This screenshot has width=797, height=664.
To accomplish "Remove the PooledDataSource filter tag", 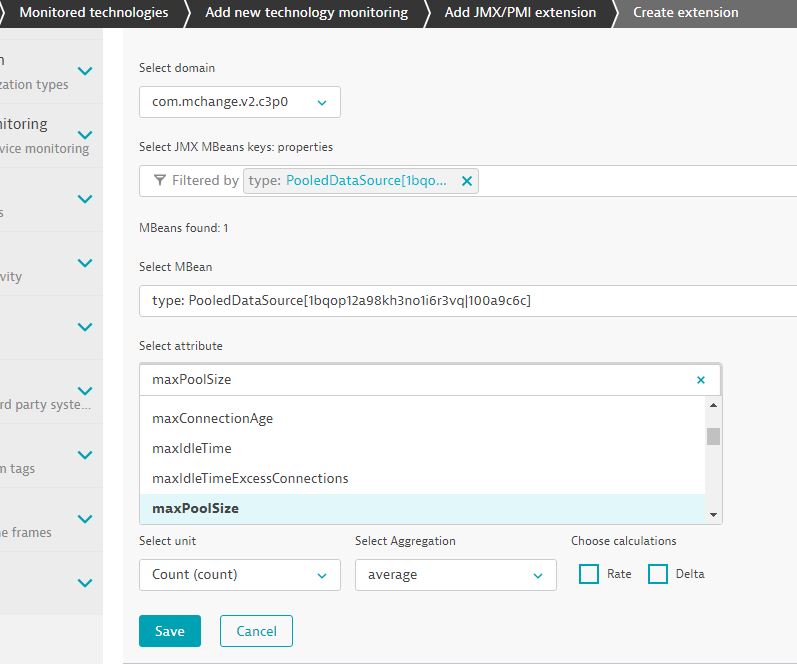I will tap(466, 181).
